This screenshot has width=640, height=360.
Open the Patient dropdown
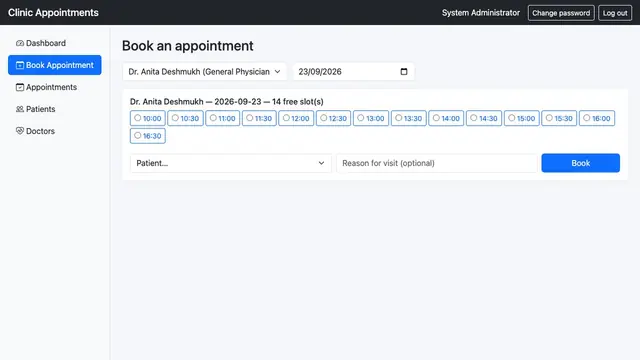[x=231, y=163]
